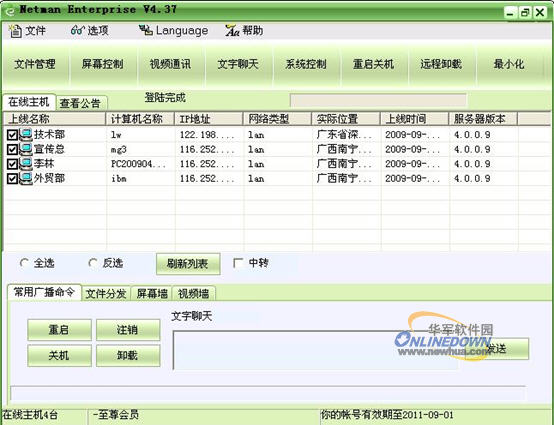Click the computer name mg3

pos(119,150)
